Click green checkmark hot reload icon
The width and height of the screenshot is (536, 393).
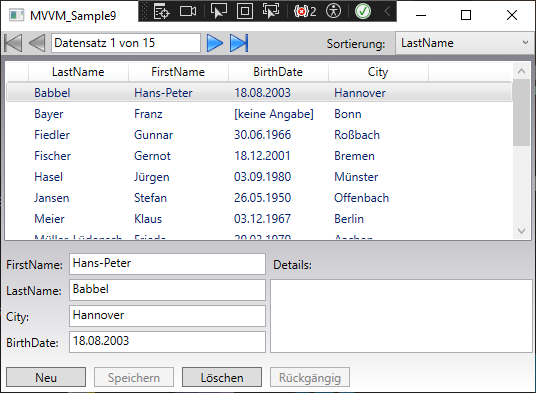click(x=363, y=11)
